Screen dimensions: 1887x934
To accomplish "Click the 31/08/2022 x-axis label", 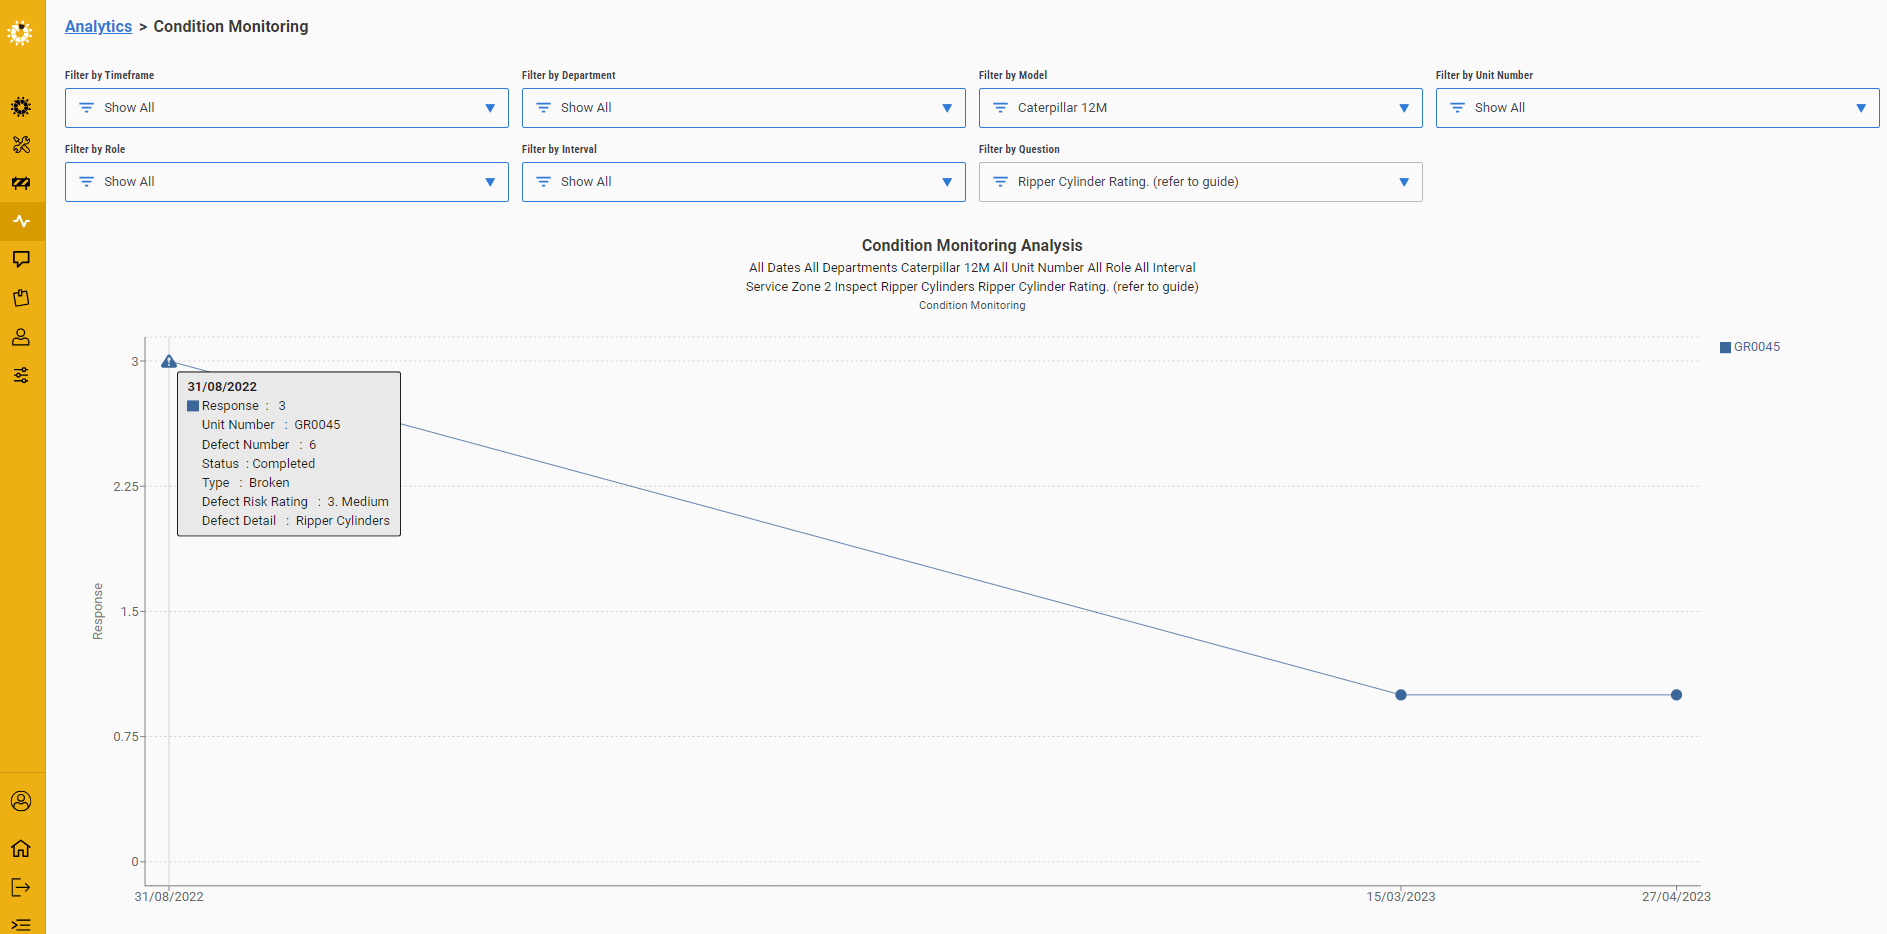I will 169,897.
